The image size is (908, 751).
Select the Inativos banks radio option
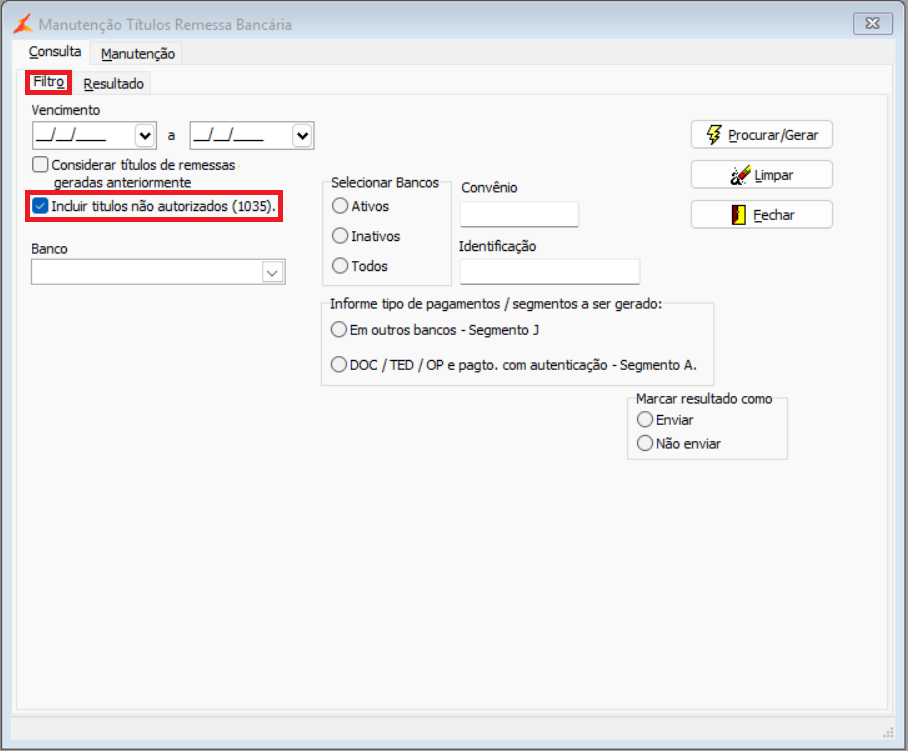coord(340,236)
